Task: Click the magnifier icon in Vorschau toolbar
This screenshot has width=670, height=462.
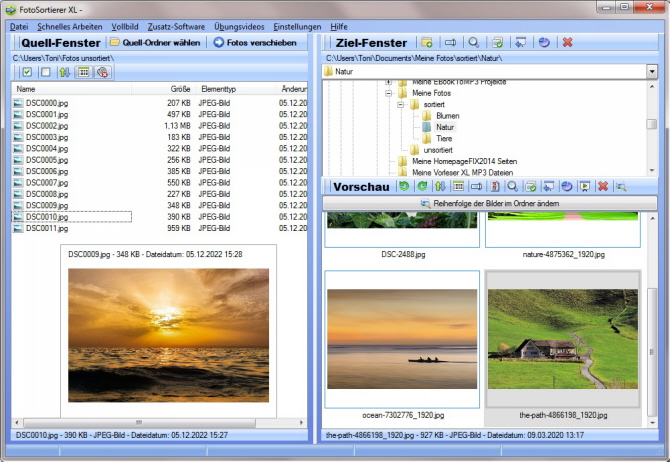Action: tap(512, 186)
